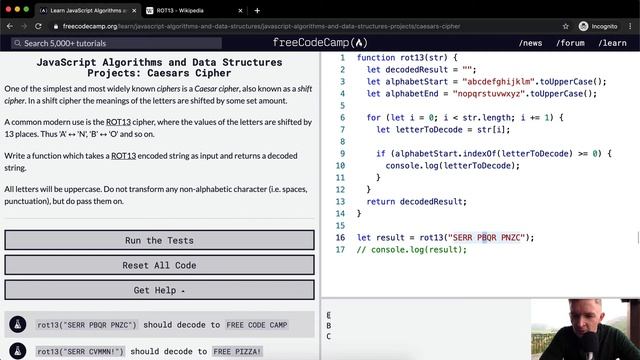Click the commented console.log on line 17
The image size is (640, 360).
point(411,249)
